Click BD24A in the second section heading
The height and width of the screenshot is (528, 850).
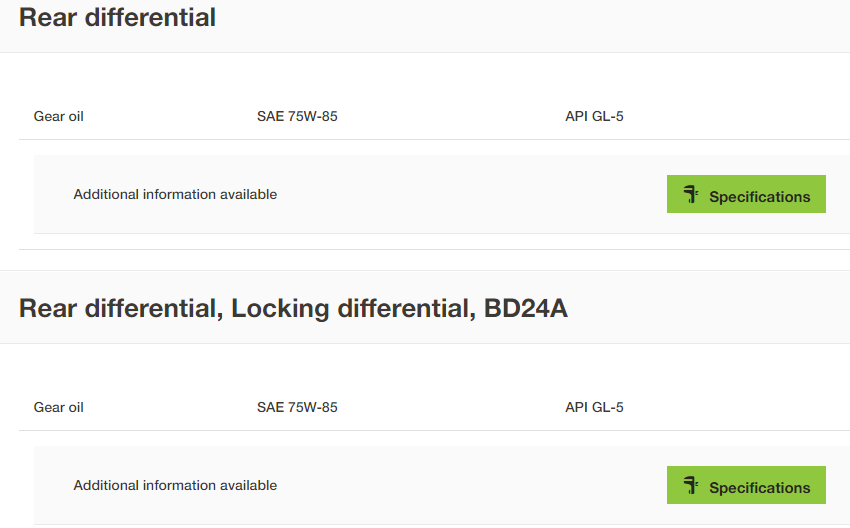(x=525, y=308)
